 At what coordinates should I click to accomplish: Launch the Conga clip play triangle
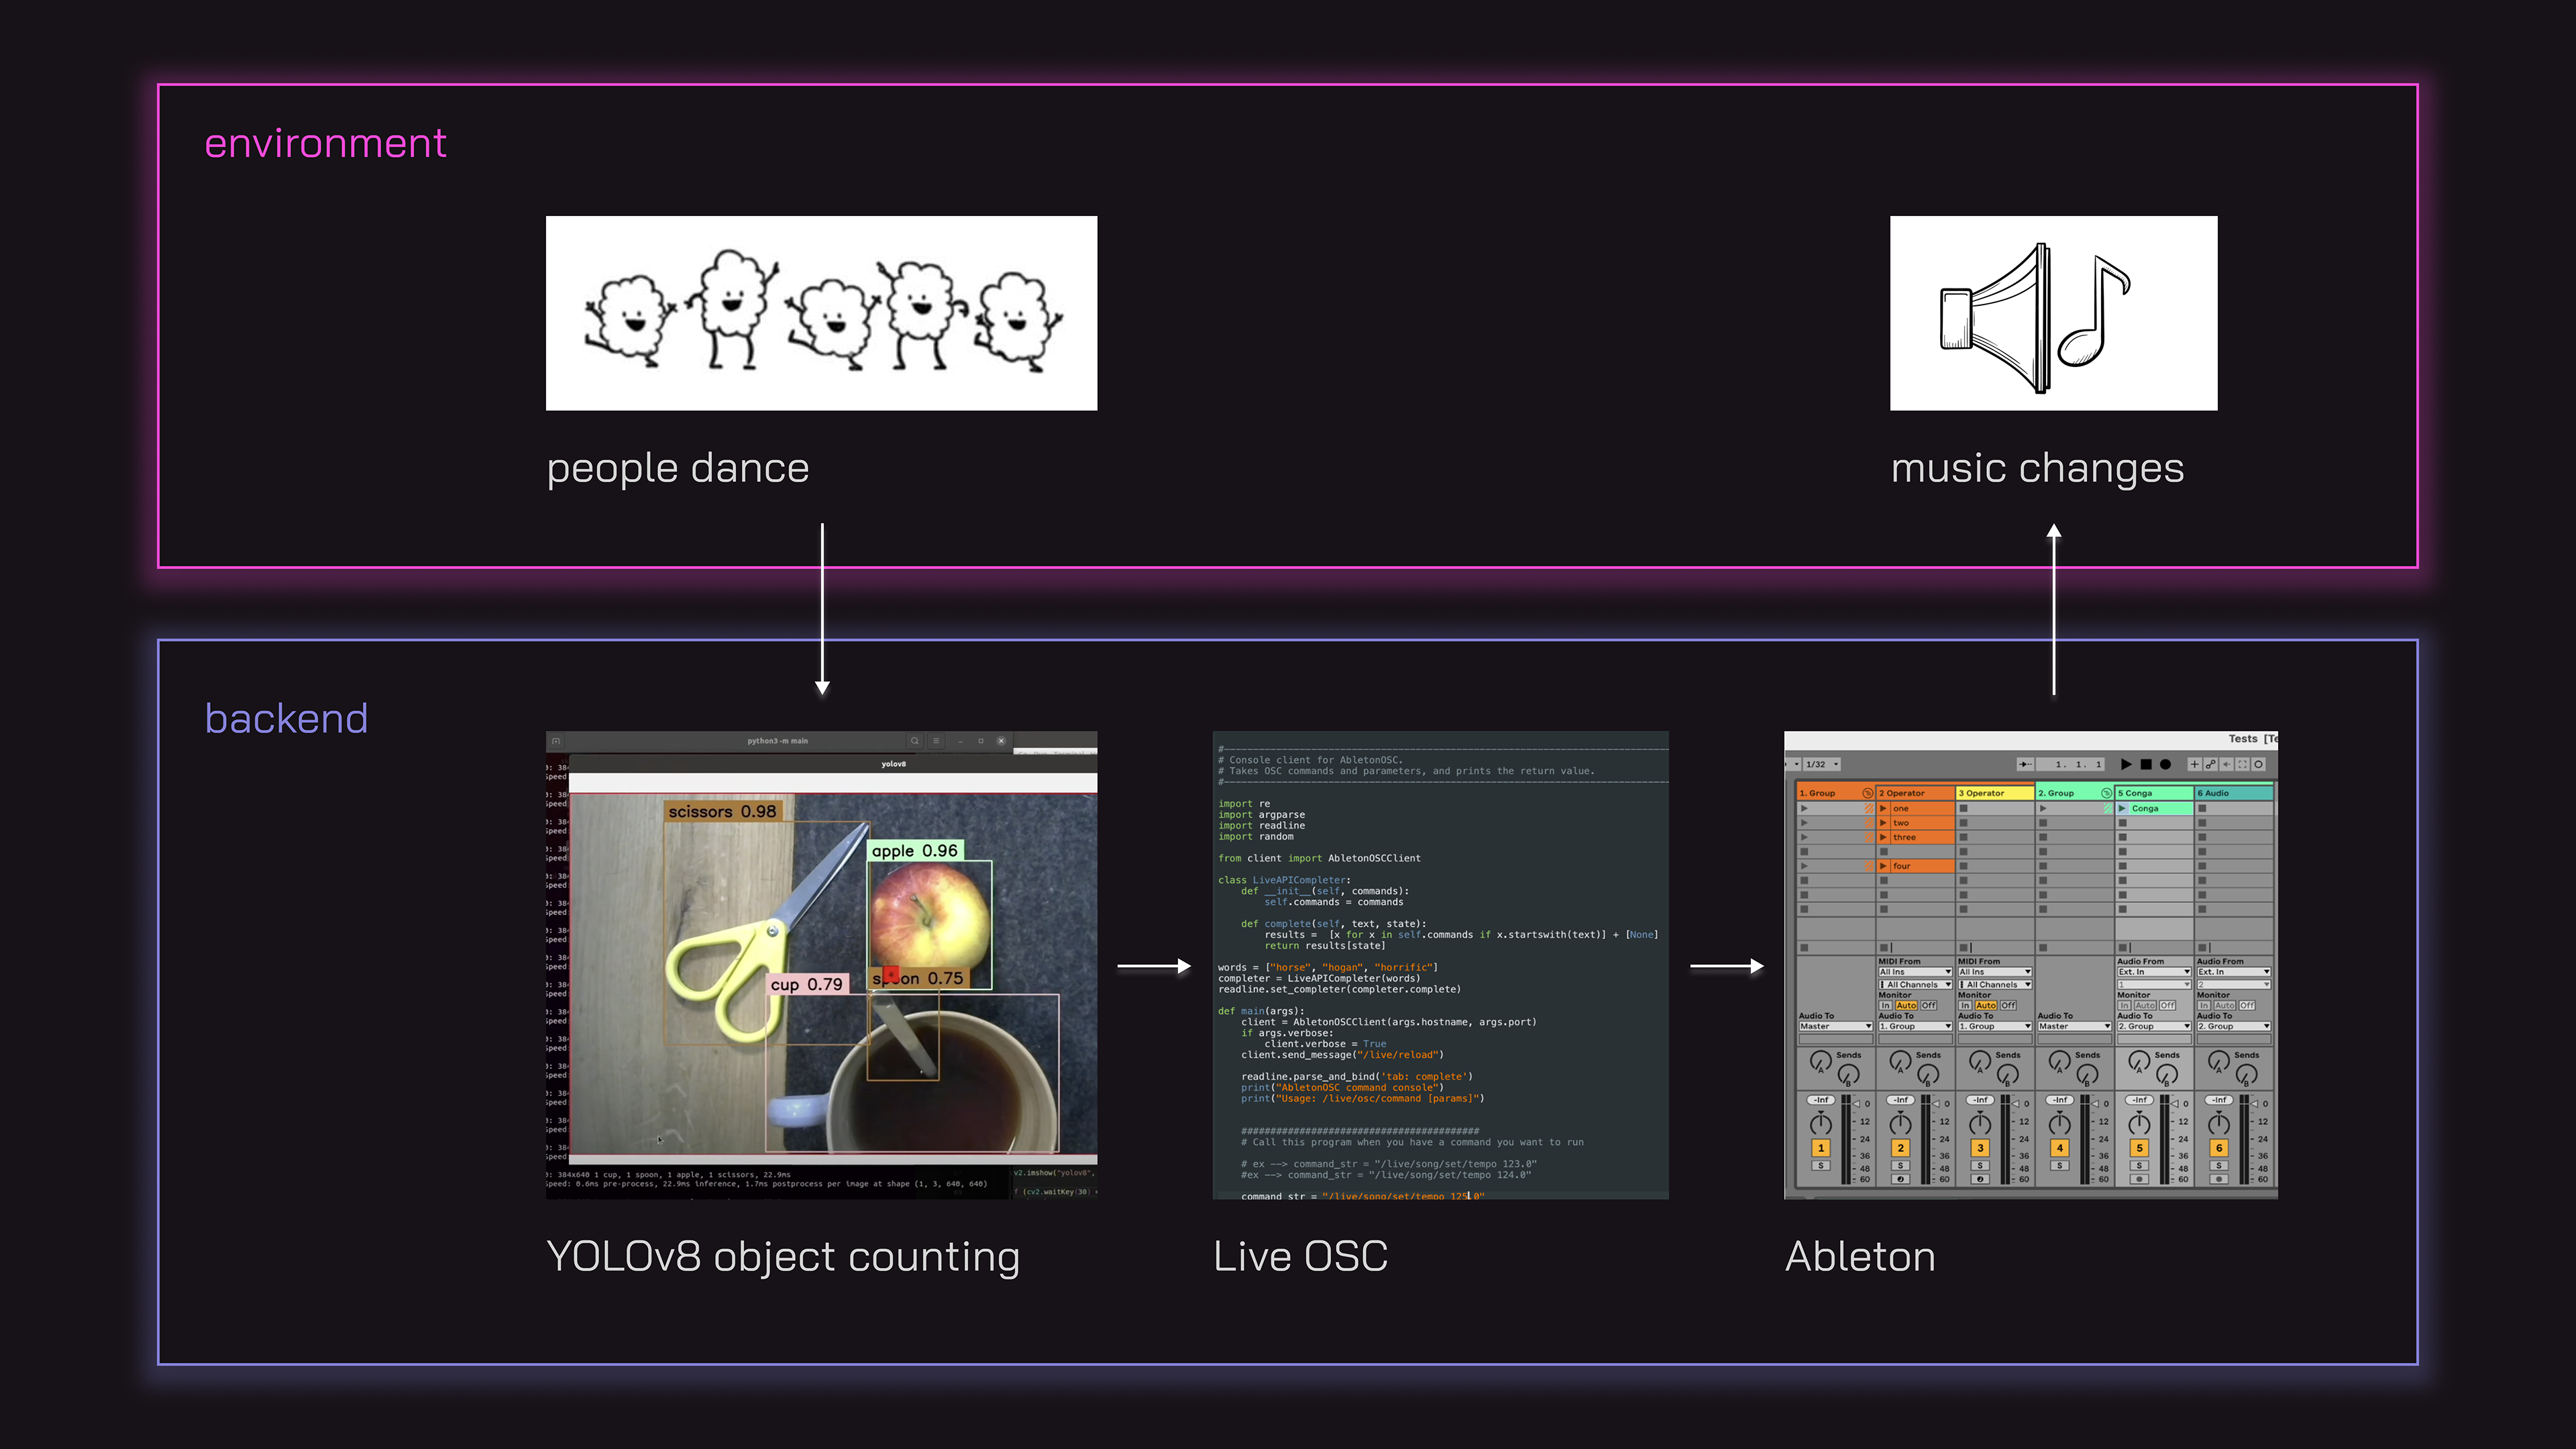[2123, 808]
